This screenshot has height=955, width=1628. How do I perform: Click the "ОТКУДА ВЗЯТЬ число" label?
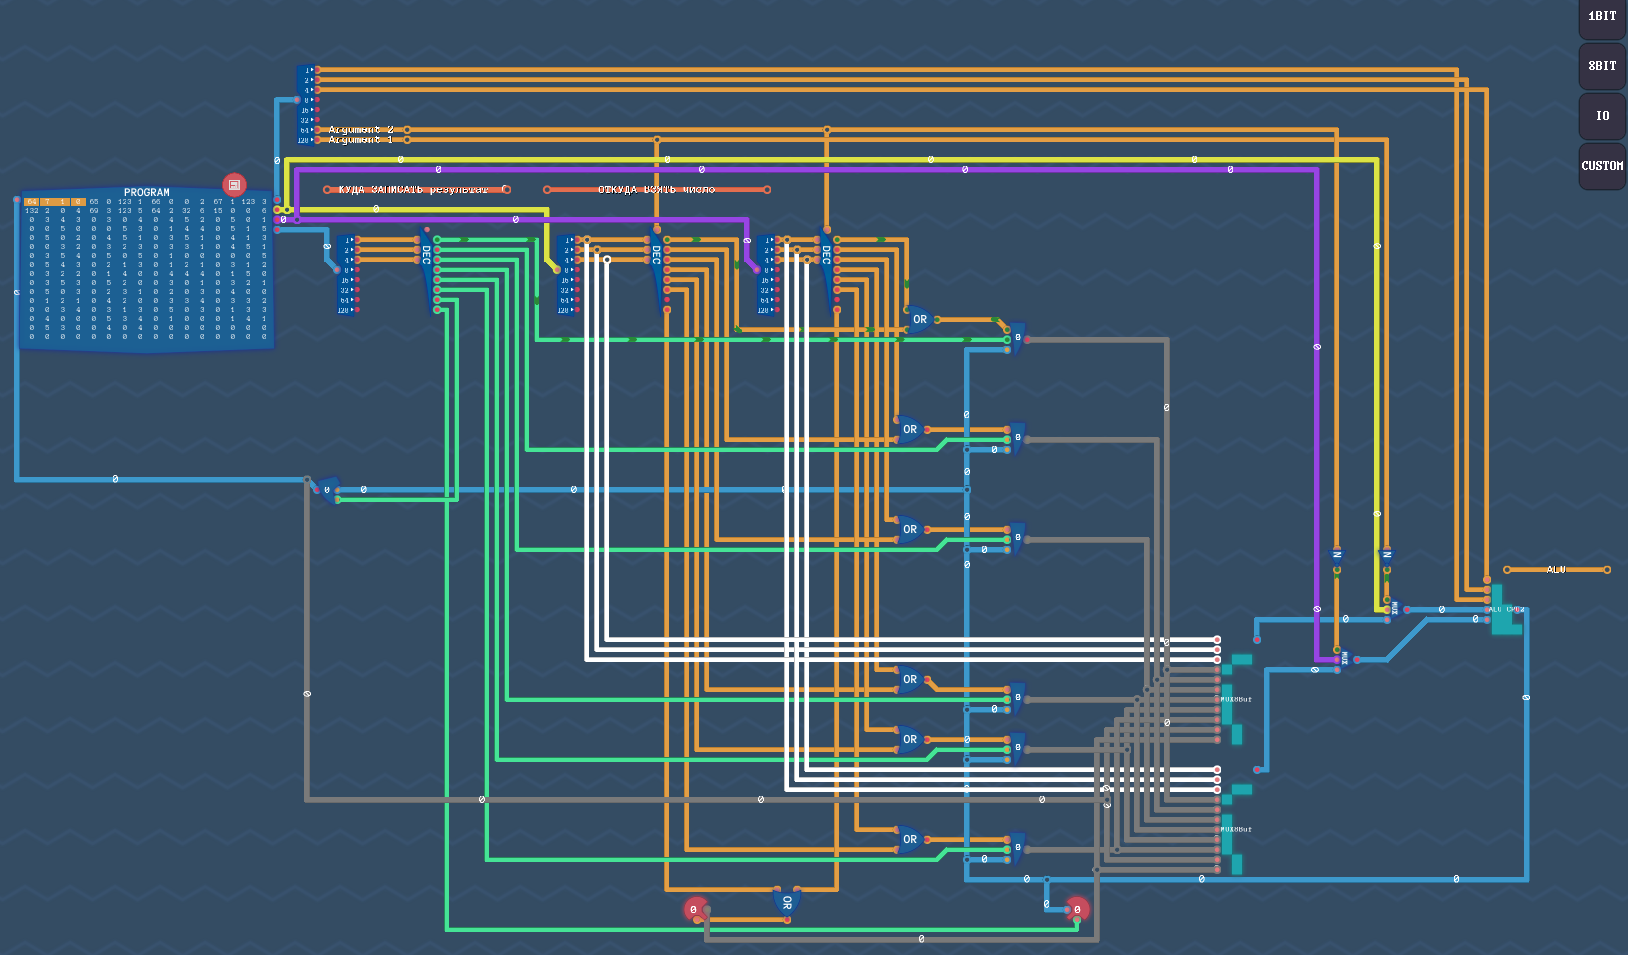click(x=656, y=190)
